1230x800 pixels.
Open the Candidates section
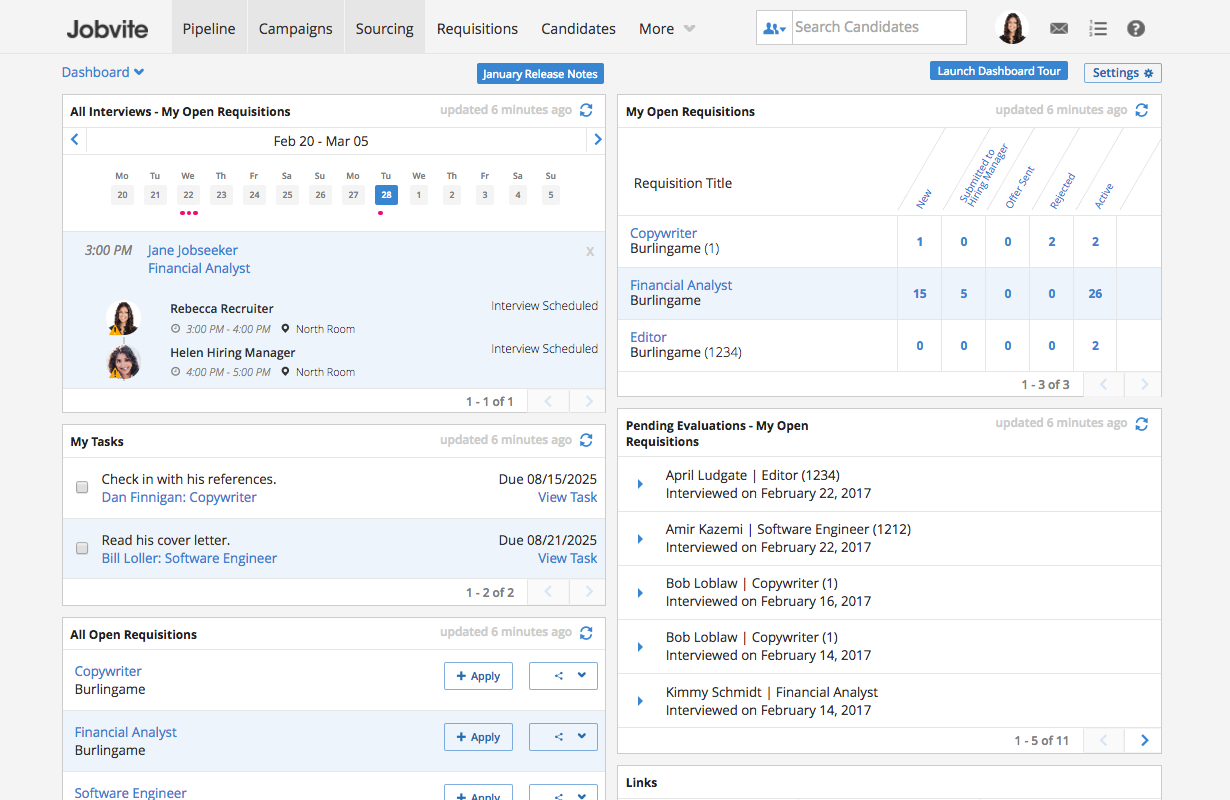[578, 28]
